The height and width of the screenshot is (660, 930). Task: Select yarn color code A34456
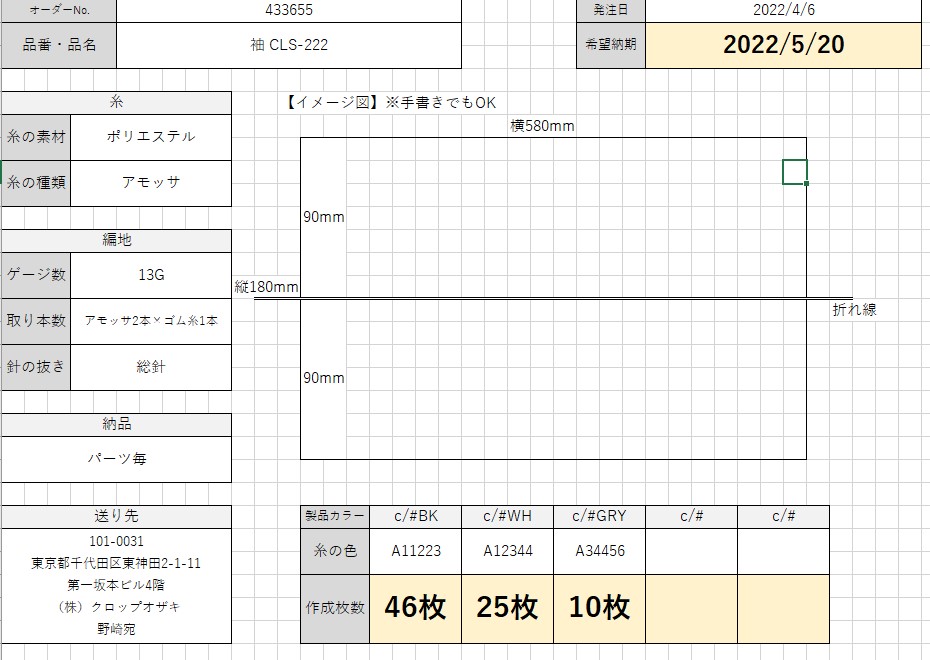[600, 551]
